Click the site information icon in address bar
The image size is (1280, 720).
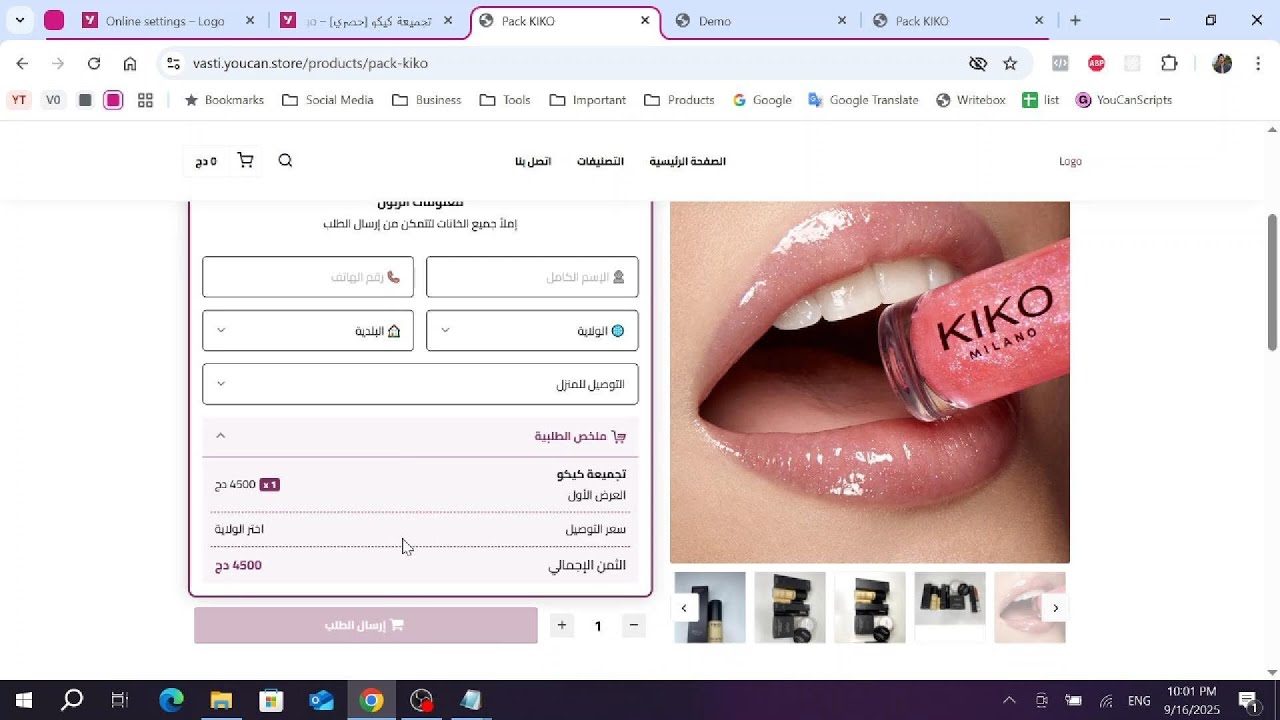(x=173, y=63)
